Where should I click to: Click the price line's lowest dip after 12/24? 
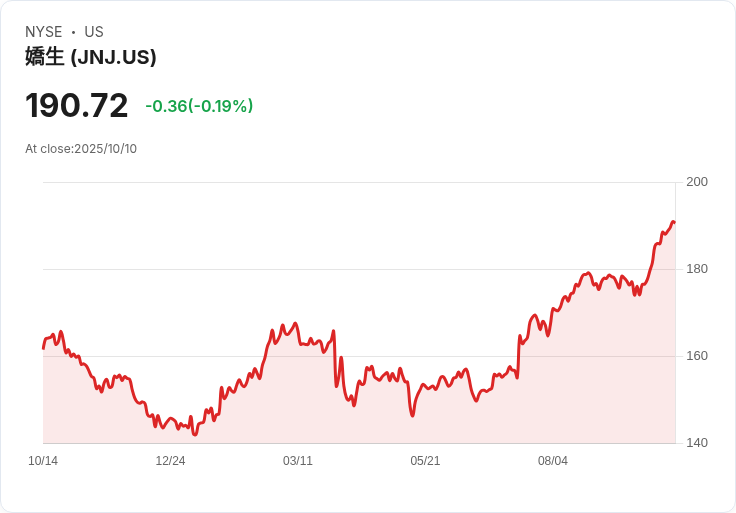tap(195, 435)
